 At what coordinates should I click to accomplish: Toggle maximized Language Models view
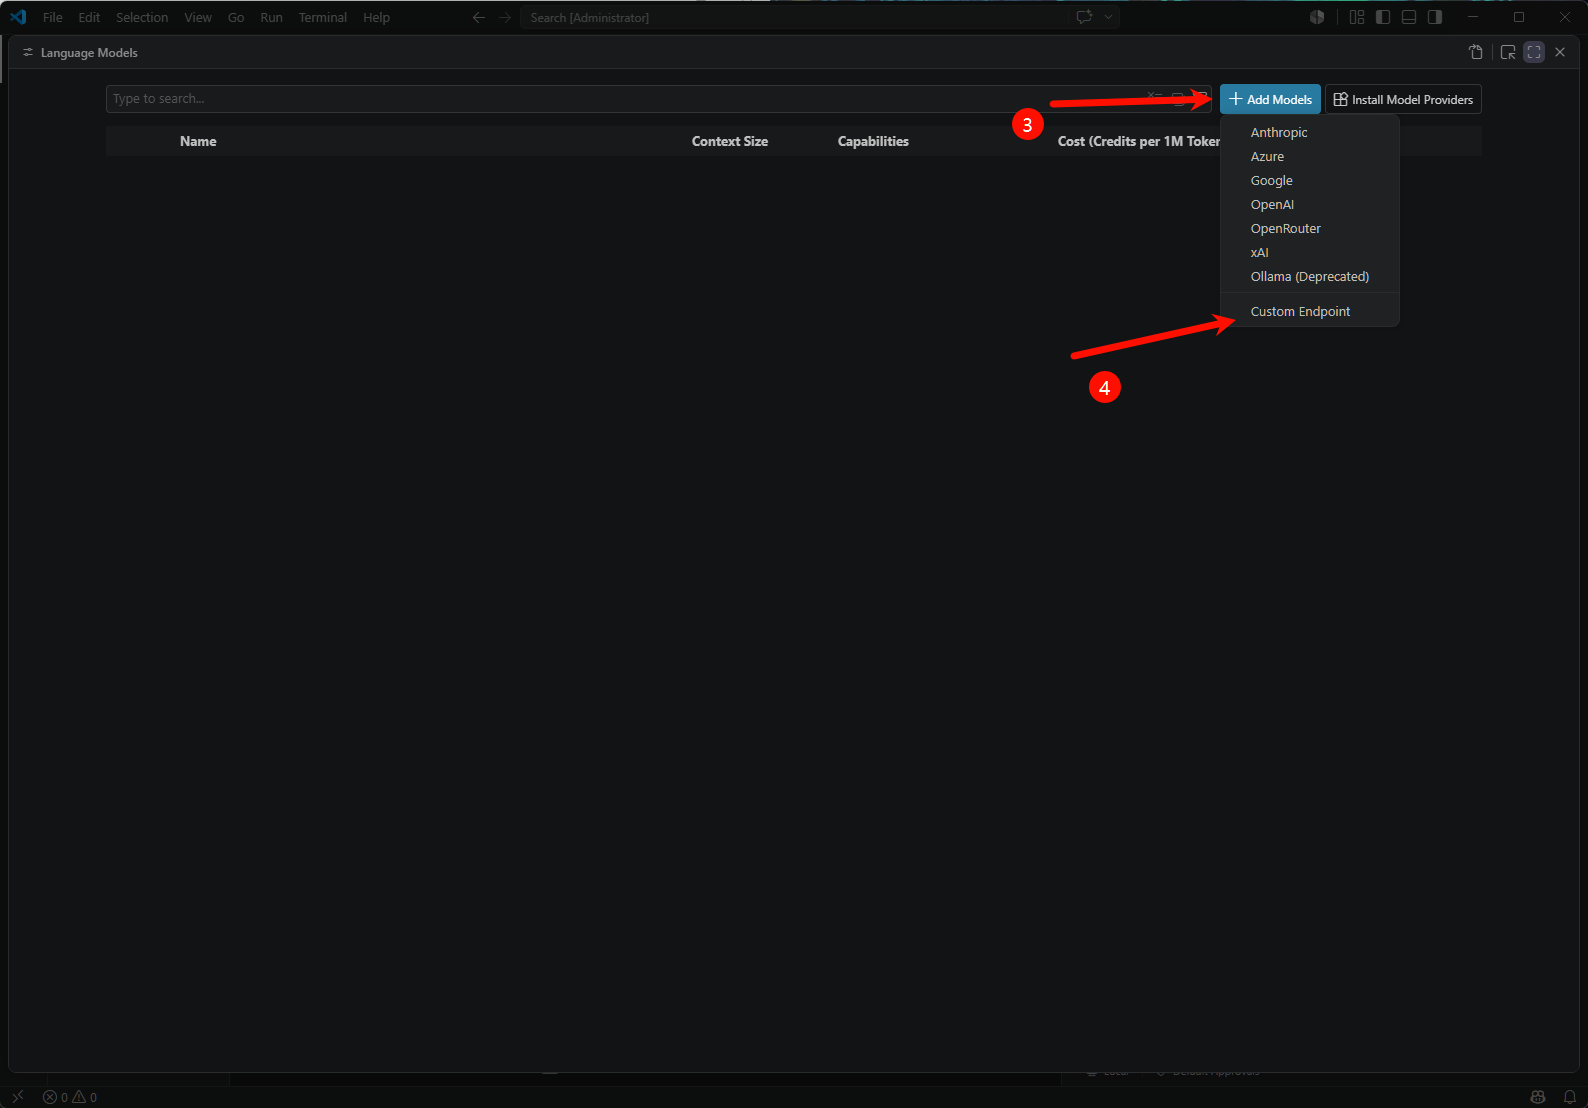click(x=1534, y=52)
